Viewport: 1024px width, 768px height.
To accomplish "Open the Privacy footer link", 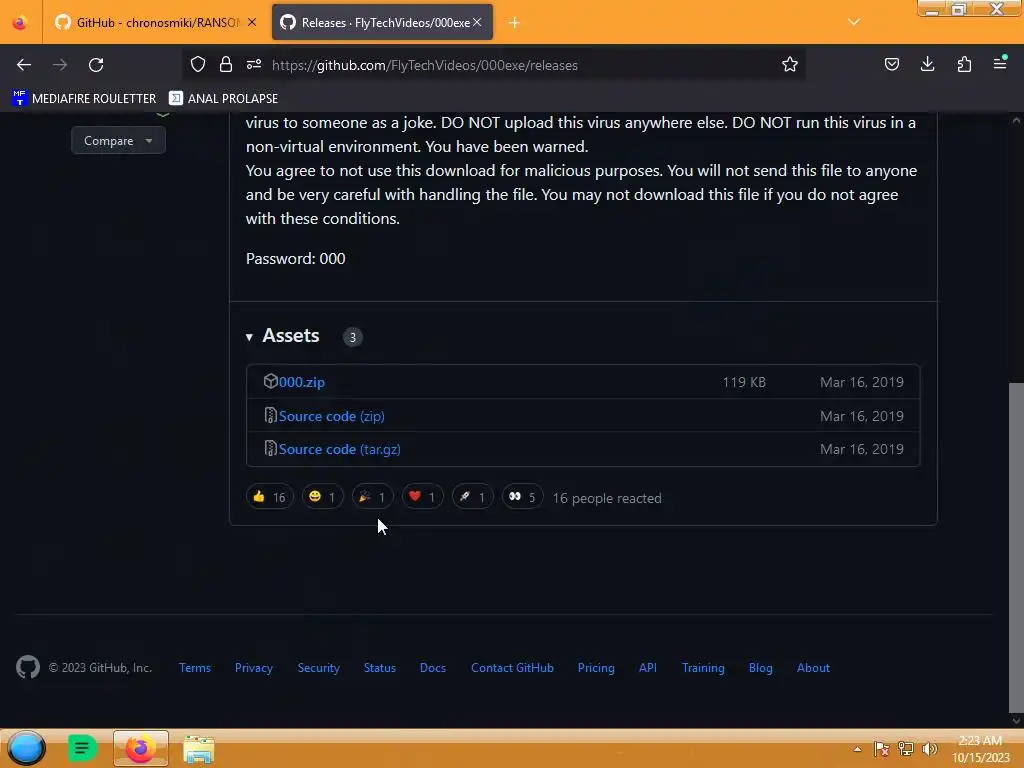I will (253, 667).
